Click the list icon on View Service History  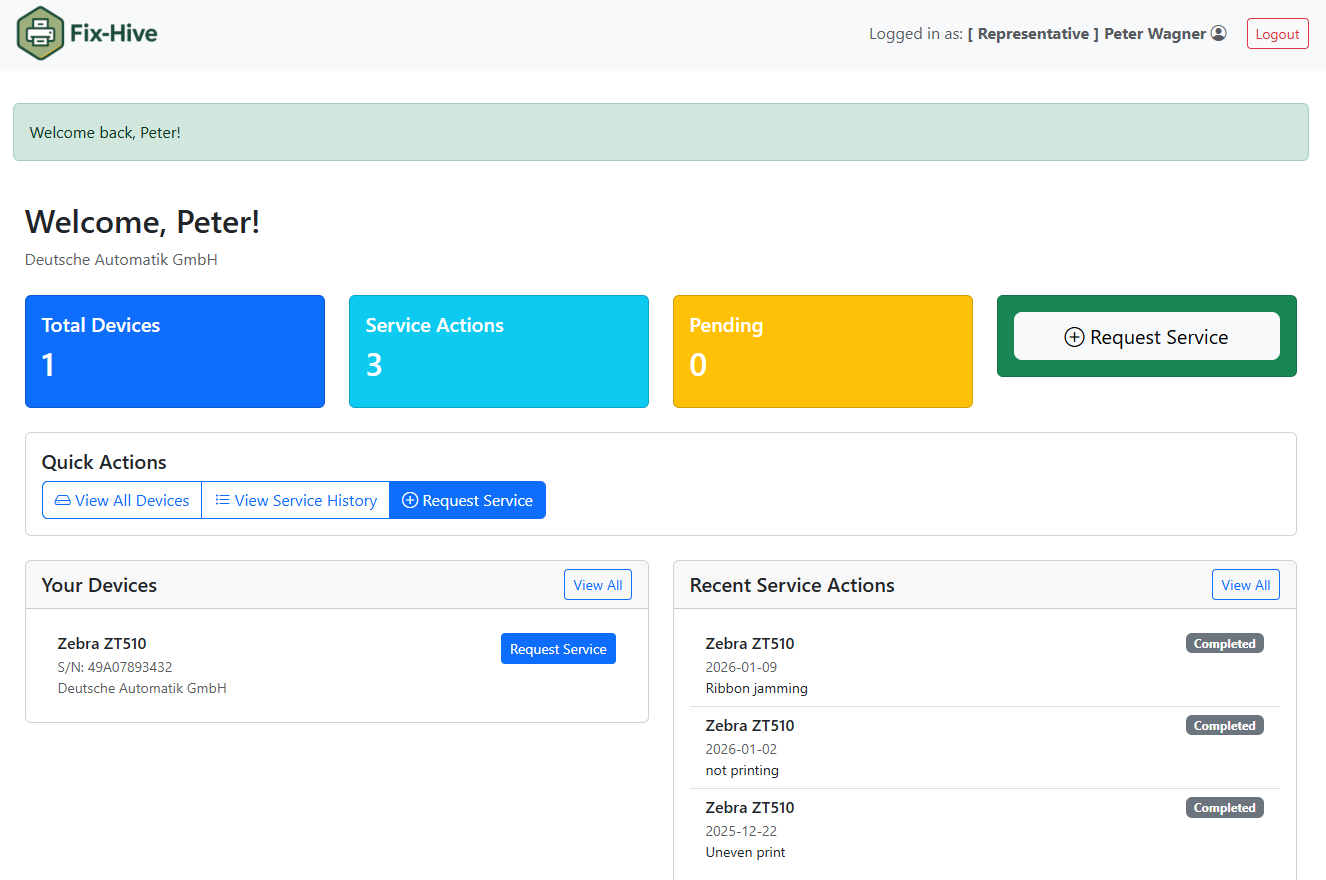tap(222, 500)
